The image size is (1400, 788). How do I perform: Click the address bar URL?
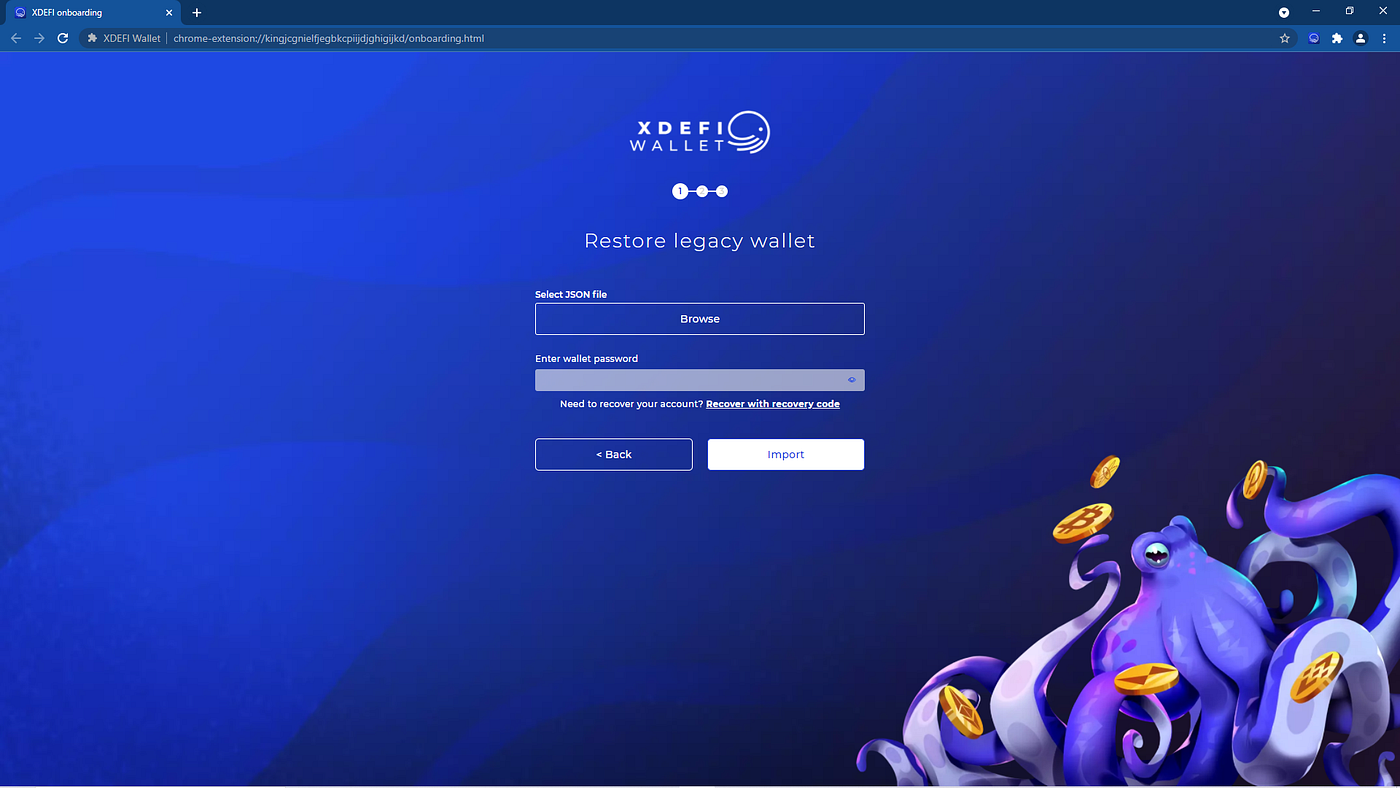click(x=329, y=38)
